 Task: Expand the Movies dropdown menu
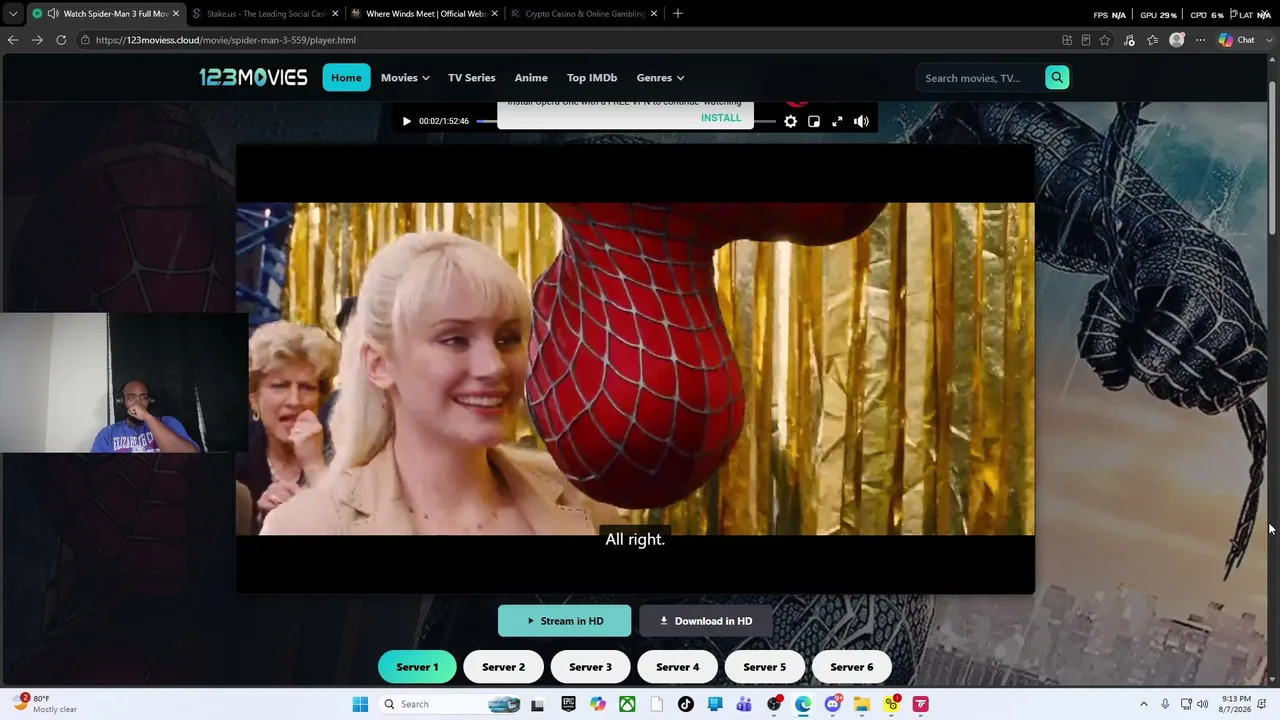pos(405,78)
